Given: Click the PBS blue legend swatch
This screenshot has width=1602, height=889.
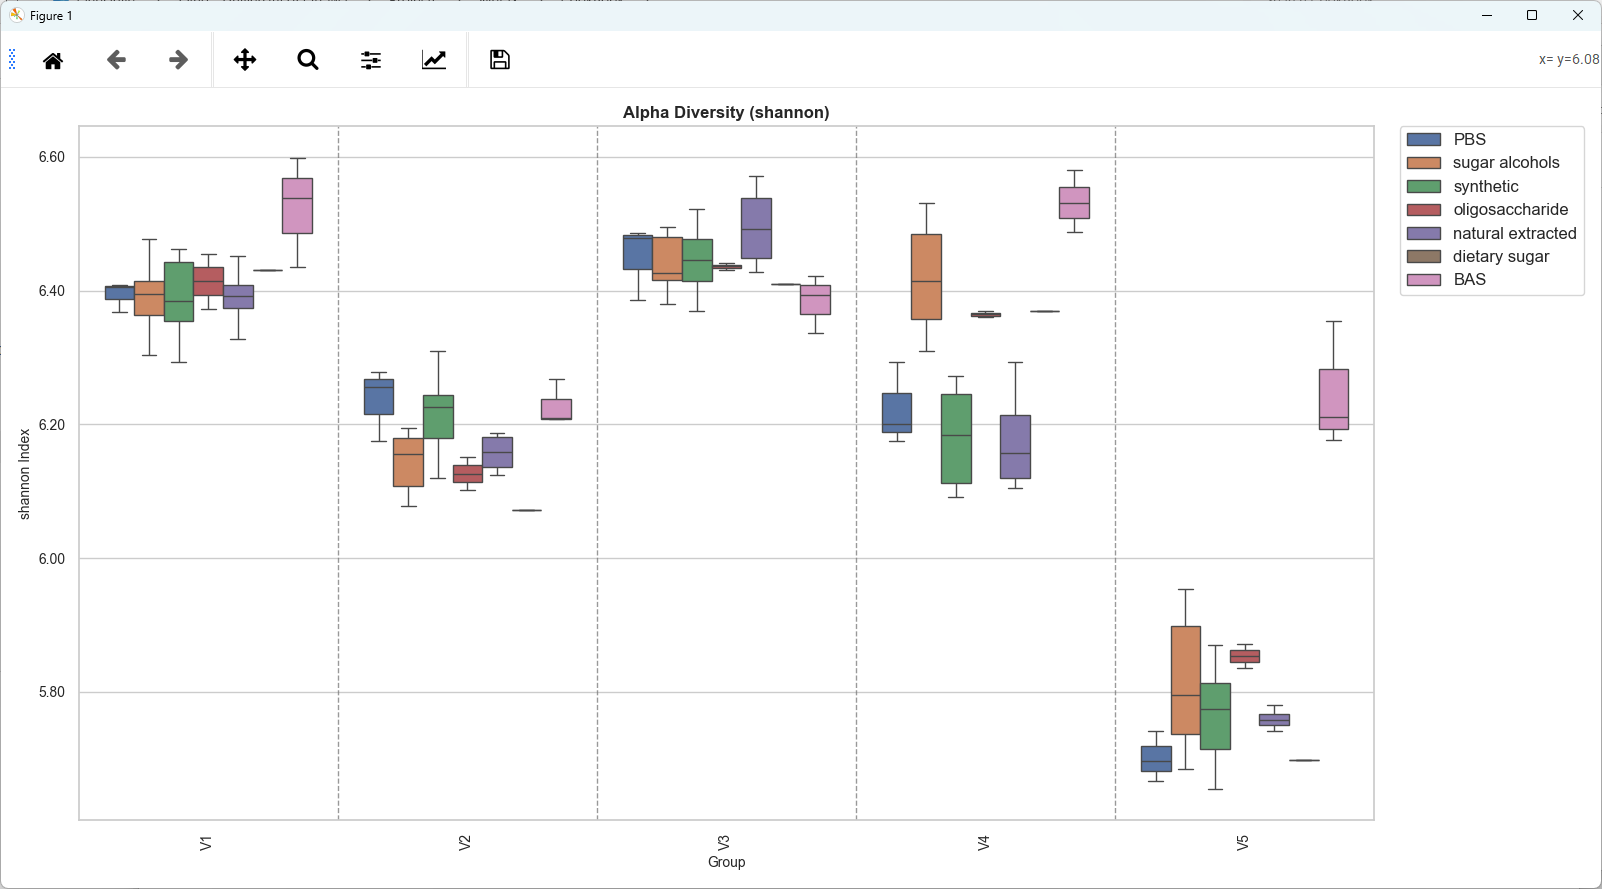Looking at the screenshot, I should click(x=1424, y=140).
